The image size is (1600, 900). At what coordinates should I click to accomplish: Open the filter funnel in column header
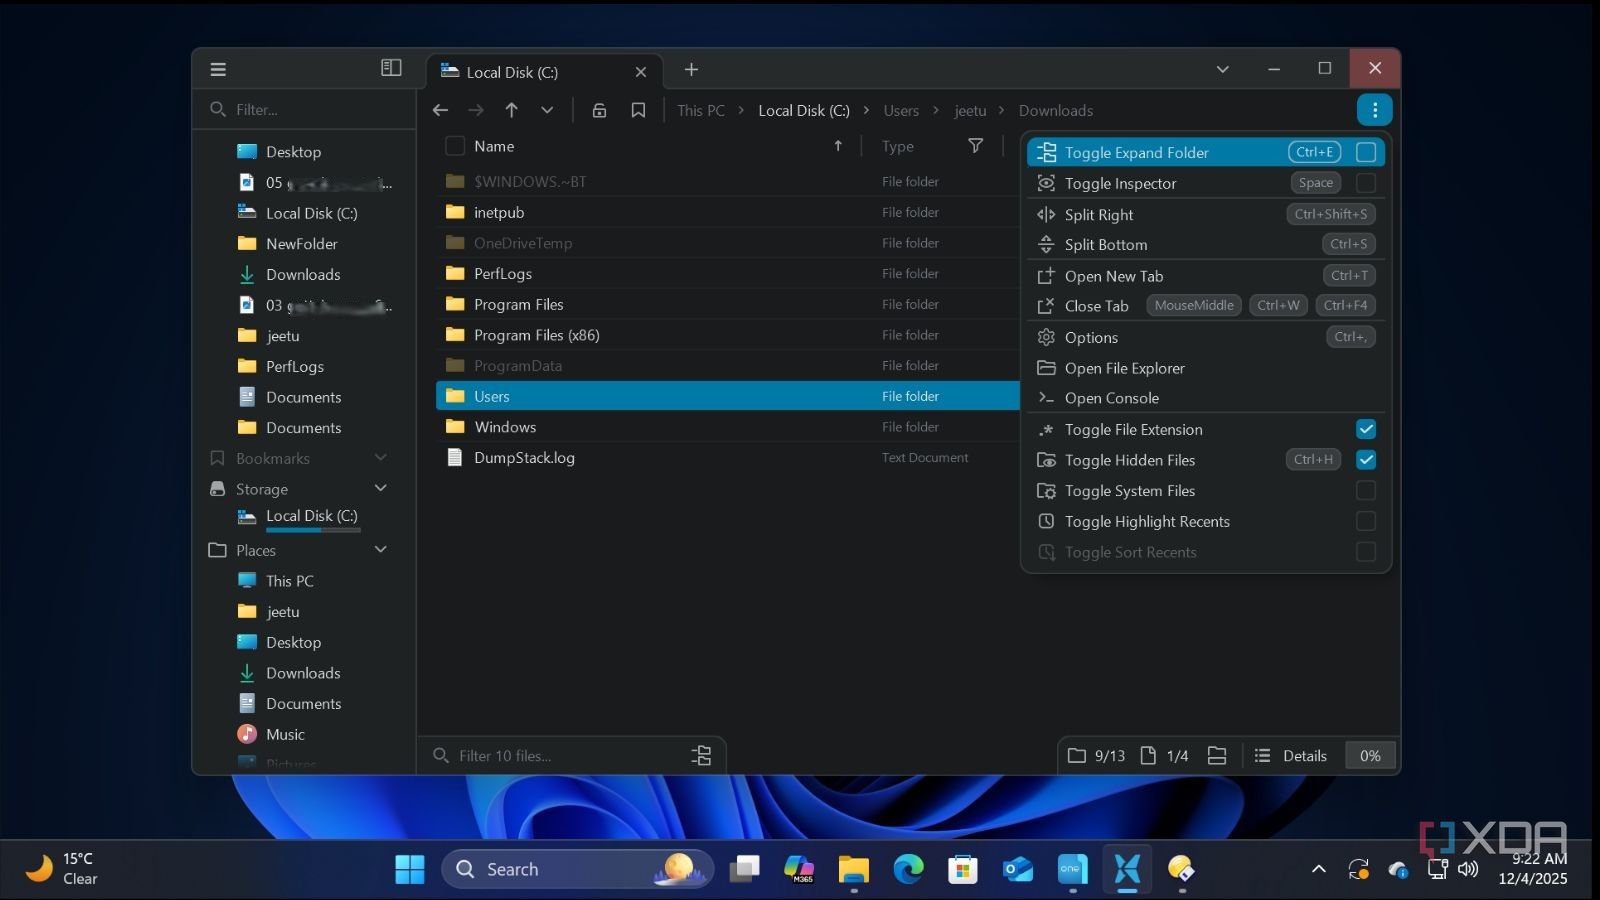click(975, 146)
